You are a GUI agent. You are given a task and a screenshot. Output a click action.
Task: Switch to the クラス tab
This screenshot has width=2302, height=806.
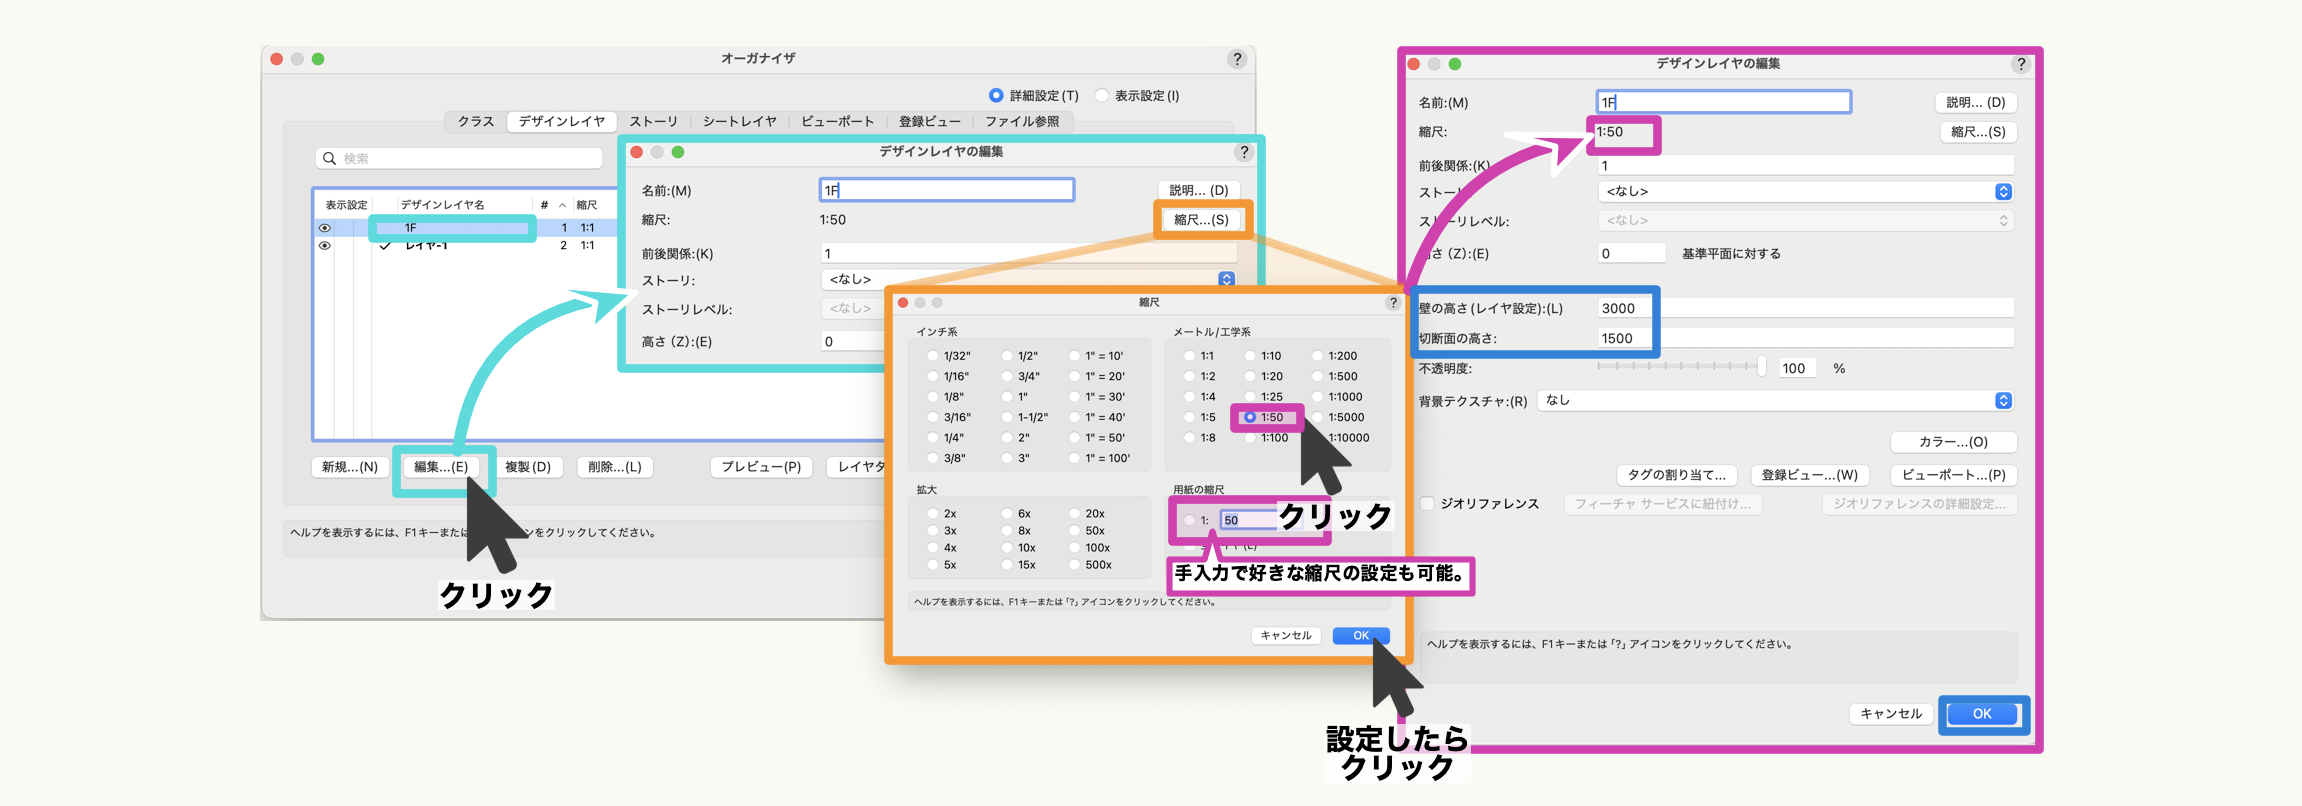coord(476,122)
